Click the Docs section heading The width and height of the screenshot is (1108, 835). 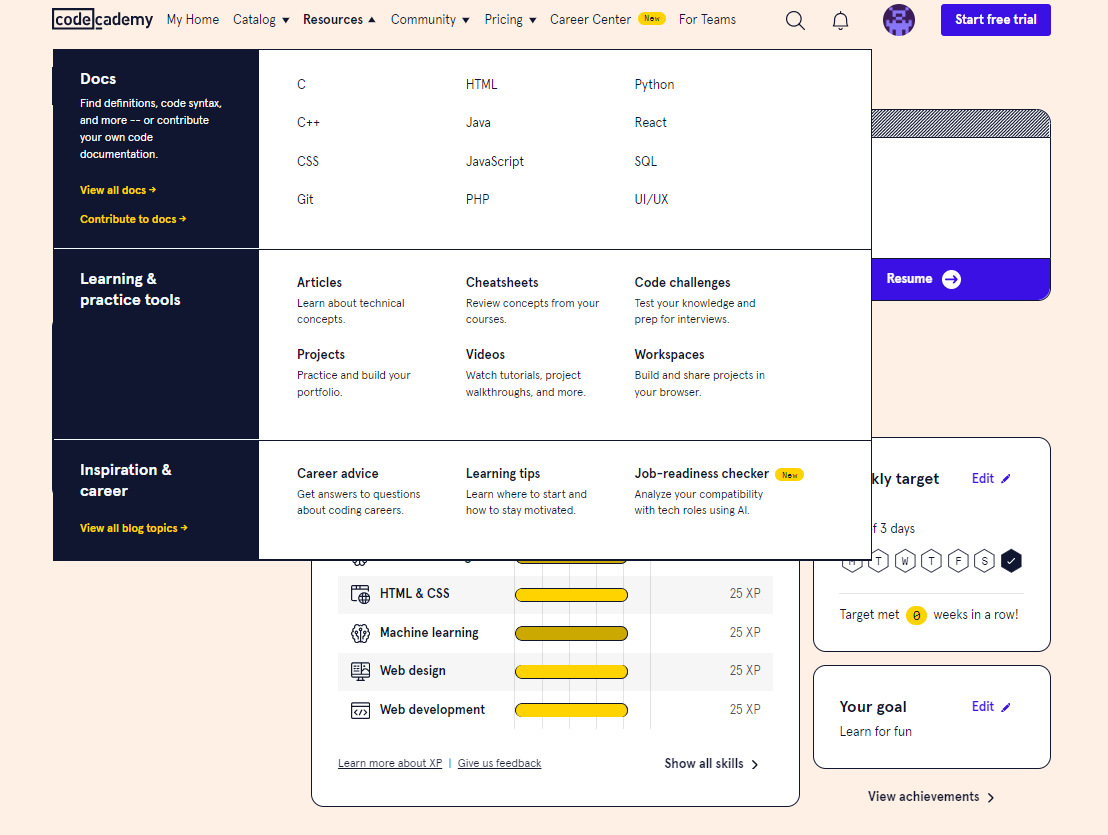point(98,79)
